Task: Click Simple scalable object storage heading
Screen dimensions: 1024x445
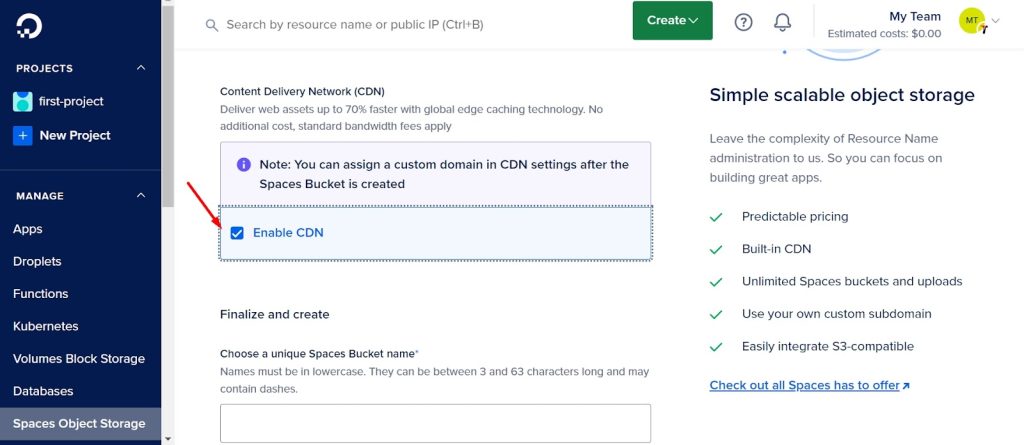Action: tap(842, 95)
